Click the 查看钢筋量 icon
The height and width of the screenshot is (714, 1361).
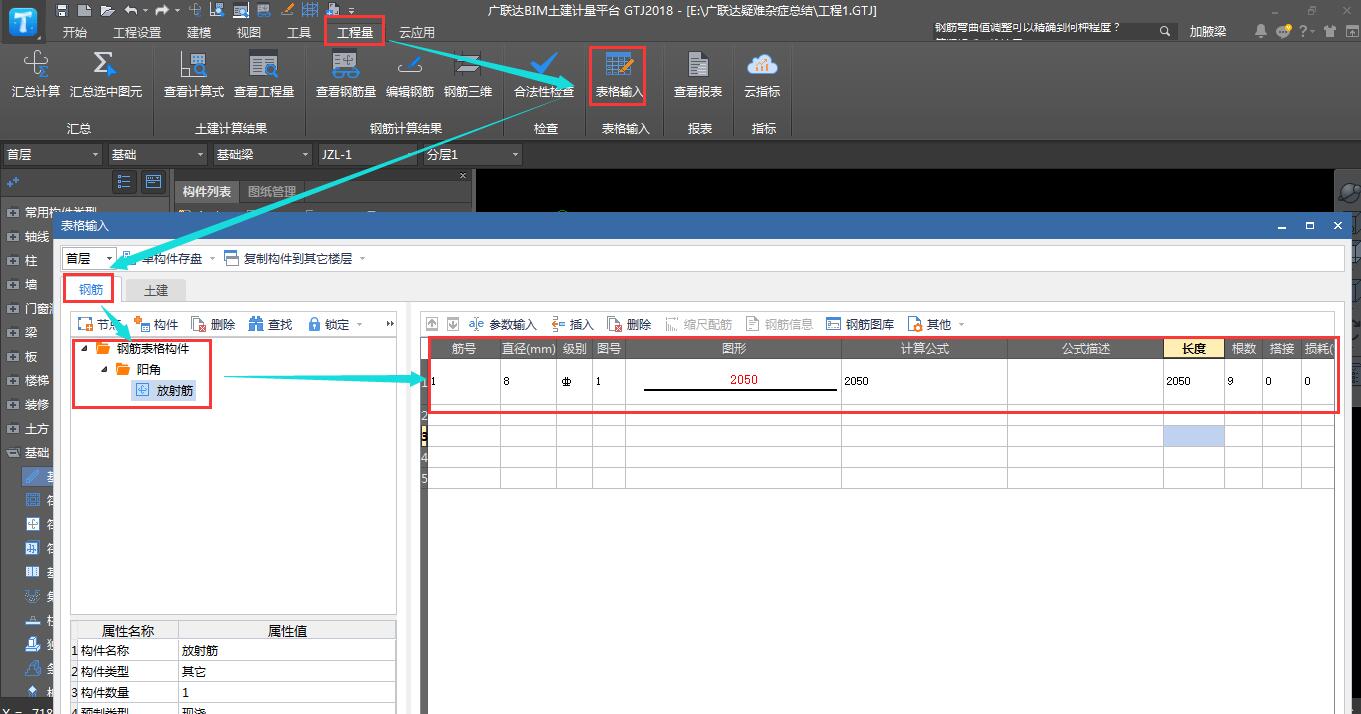pyautogui.click(x=346, y=75)
